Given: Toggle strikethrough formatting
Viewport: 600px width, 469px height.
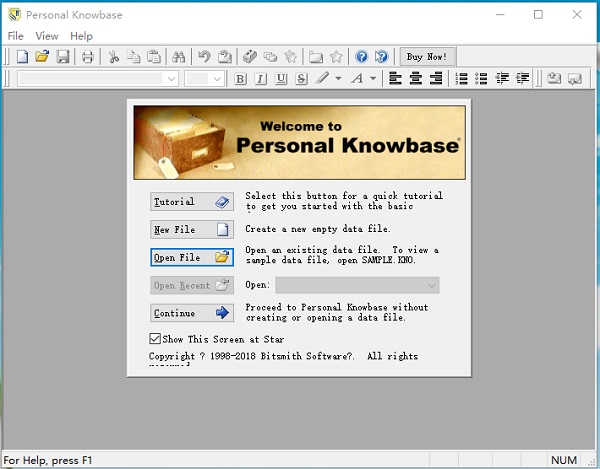Looking at the screenshot, I should [x=301, y=79].
